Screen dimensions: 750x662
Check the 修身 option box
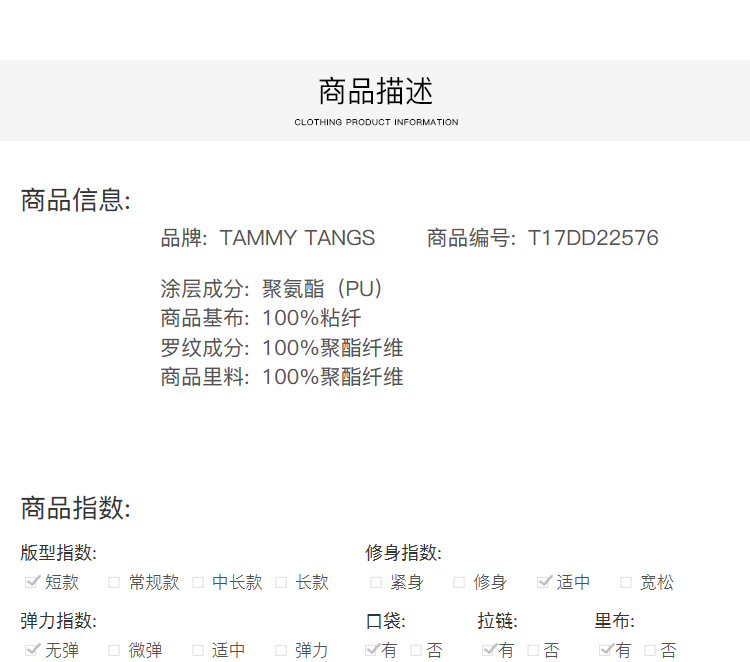click(459, 582)
